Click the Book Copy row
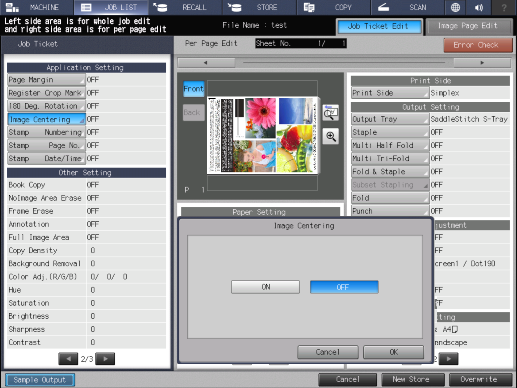Viewport: 517px width, 388px height. point(86,185)
